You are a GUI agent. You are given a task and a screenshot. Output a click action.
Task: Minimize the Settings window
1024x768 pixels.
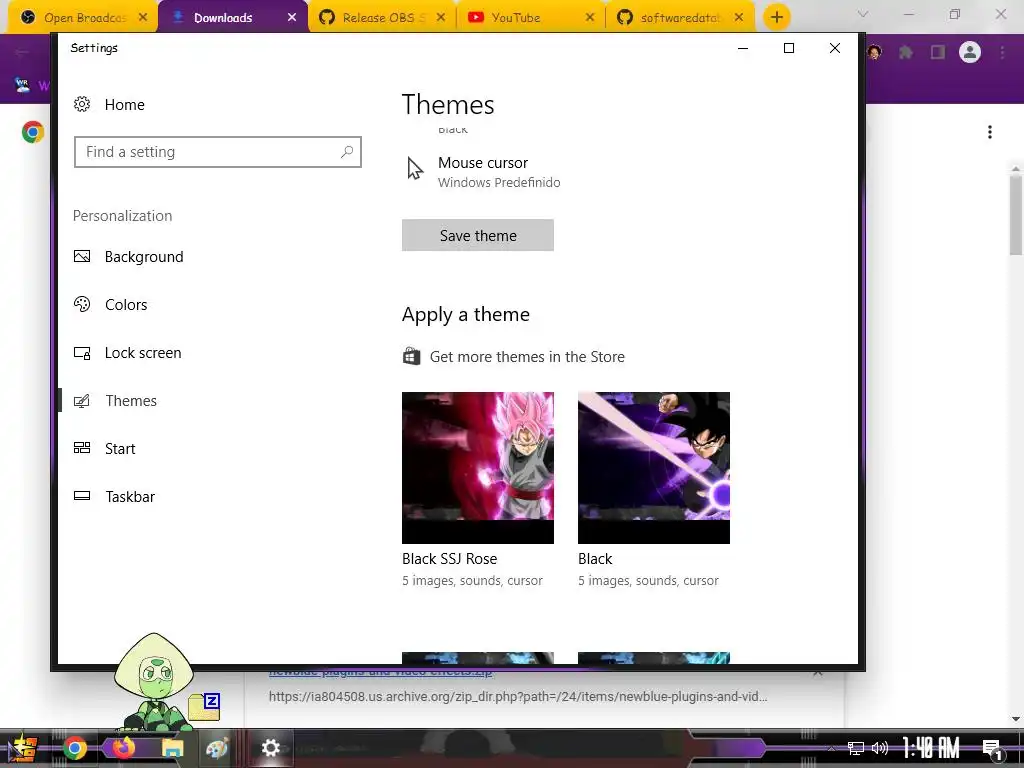tap(743, 48)
